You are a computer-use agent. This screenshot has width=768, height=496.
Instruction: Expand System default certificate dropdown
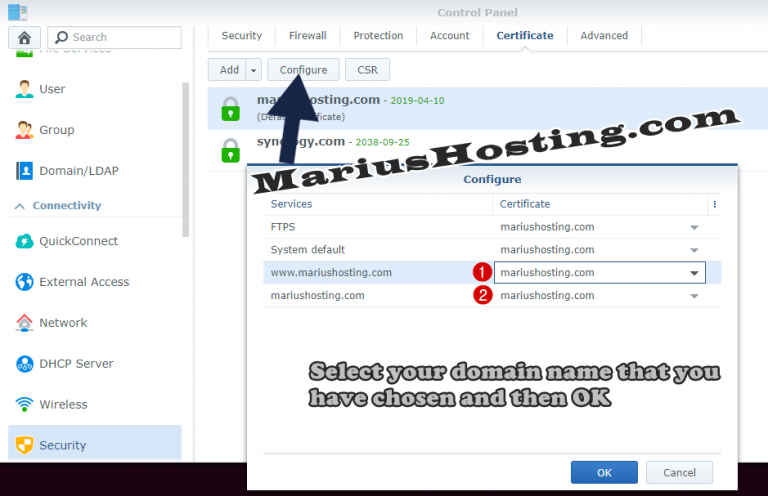[694, 250]
